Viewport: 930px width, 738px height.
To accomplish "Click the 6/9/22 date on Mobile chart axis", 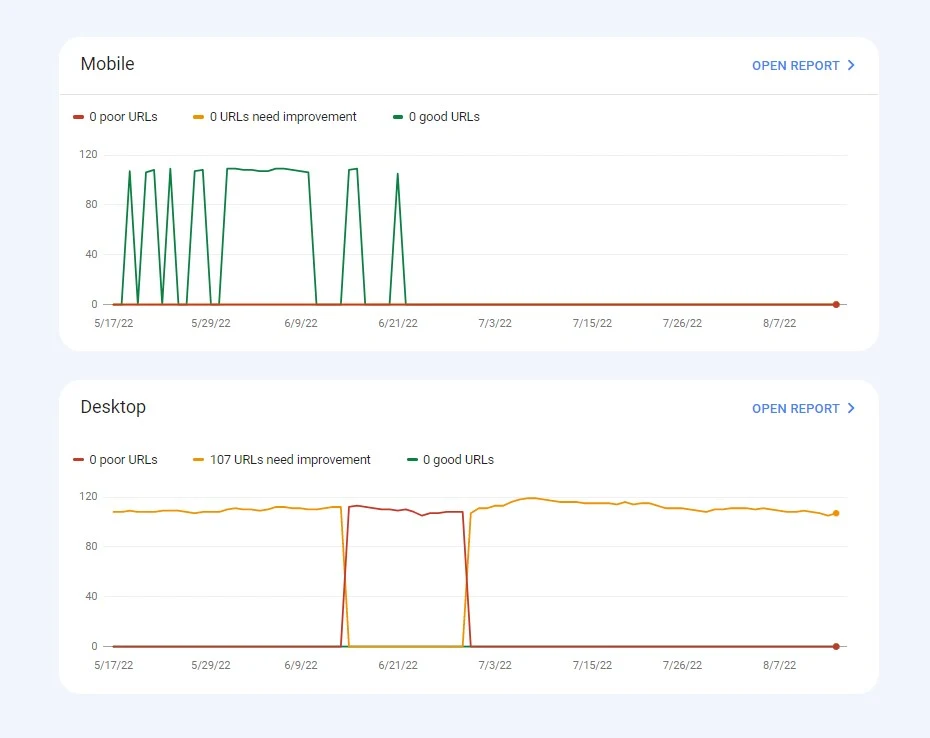I will click(x=301, y=323).
